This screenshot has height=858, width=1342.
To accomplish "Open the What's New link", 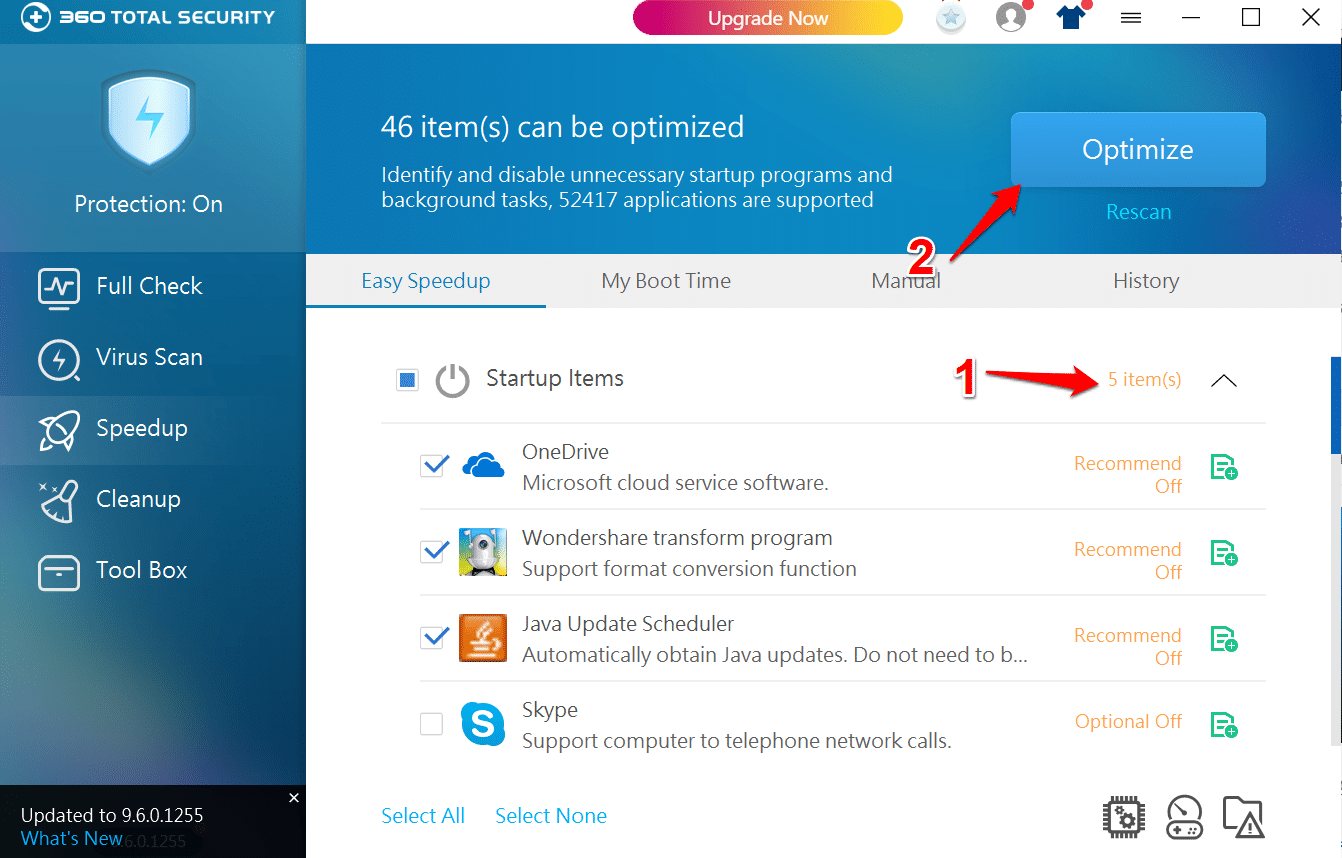I will pos(71,839).
